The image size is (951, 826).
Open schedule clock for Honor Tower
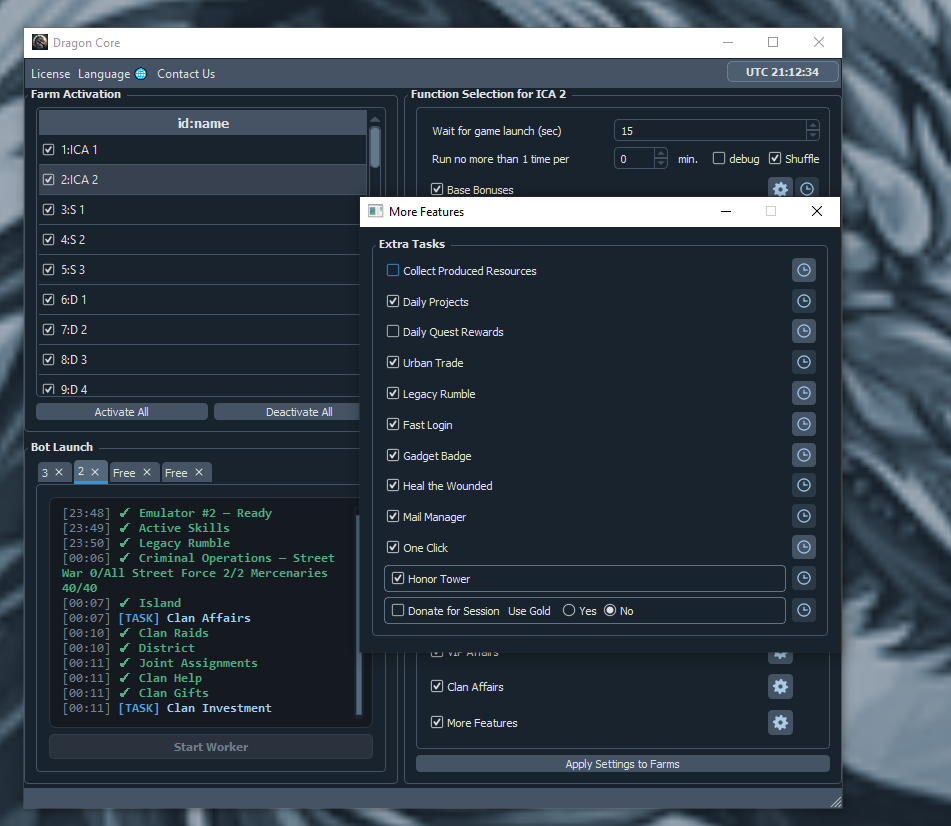tap(804, 579)
